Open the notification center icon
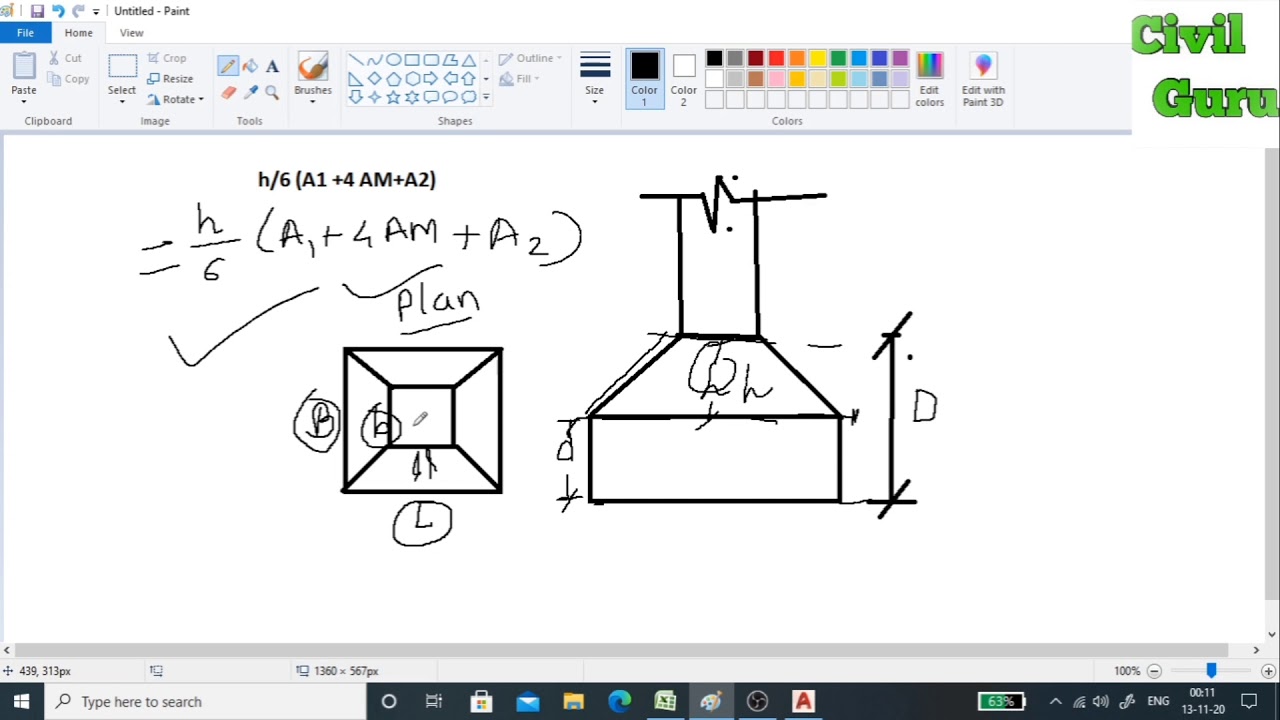The width and height of the screenshot is (1280, 720). [1248, 701]
